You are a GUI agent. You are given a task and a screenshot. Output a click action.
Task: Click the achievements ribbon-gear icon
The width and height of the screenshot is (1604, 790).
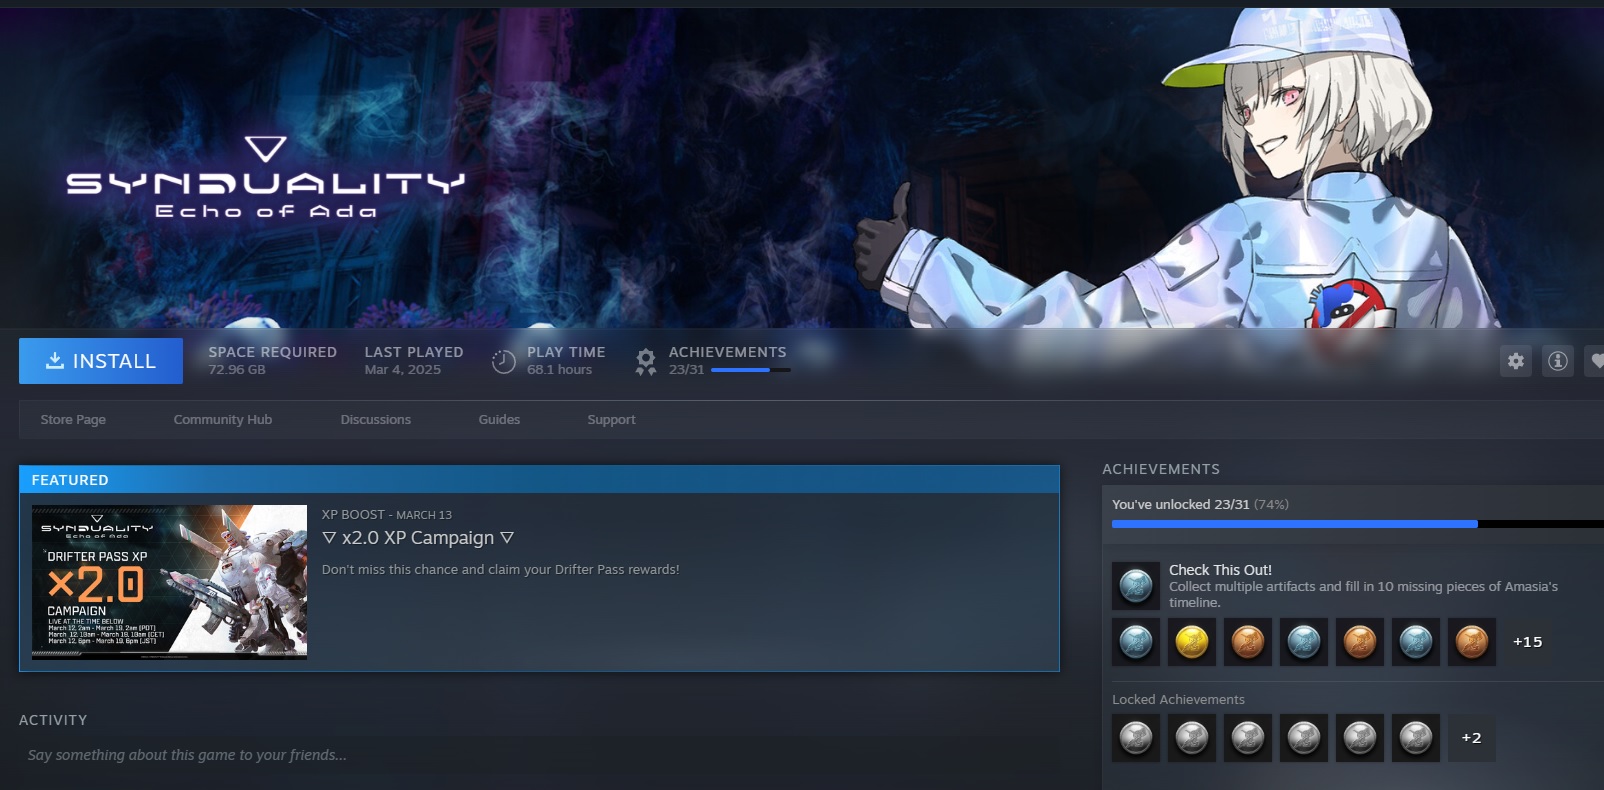646,361
